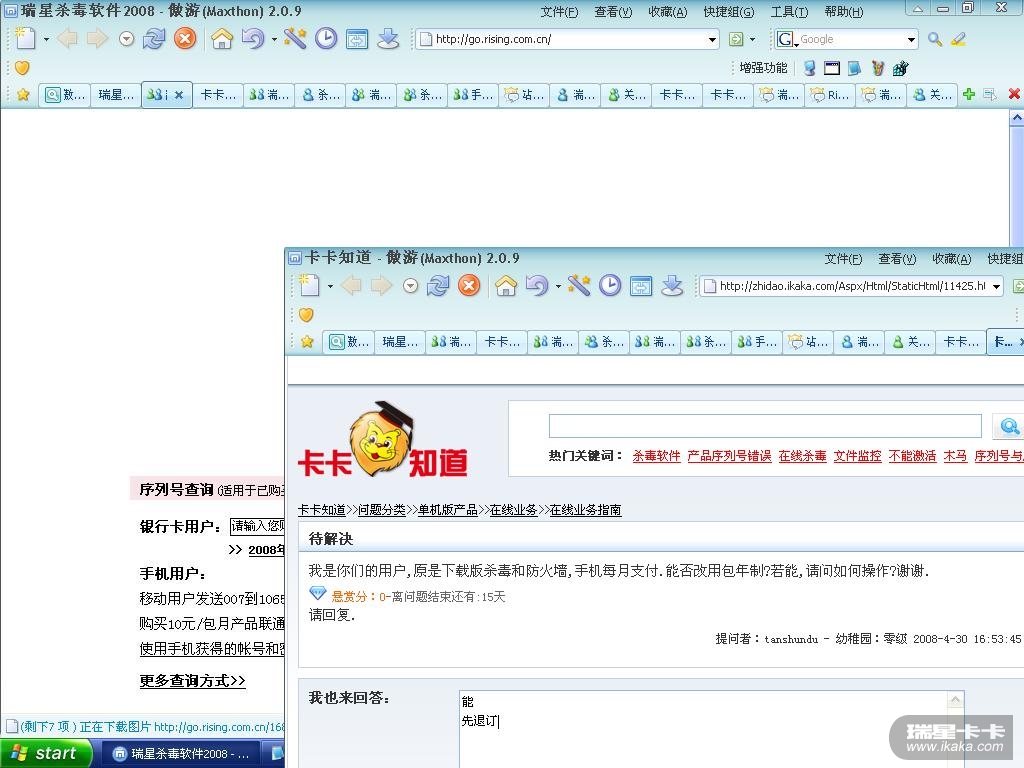Viewport: 1024px width, 768px height.
Task: Click the History clock icon in the 卡卡知道 window
Action: pyautogui.click(x=610, y=285)
